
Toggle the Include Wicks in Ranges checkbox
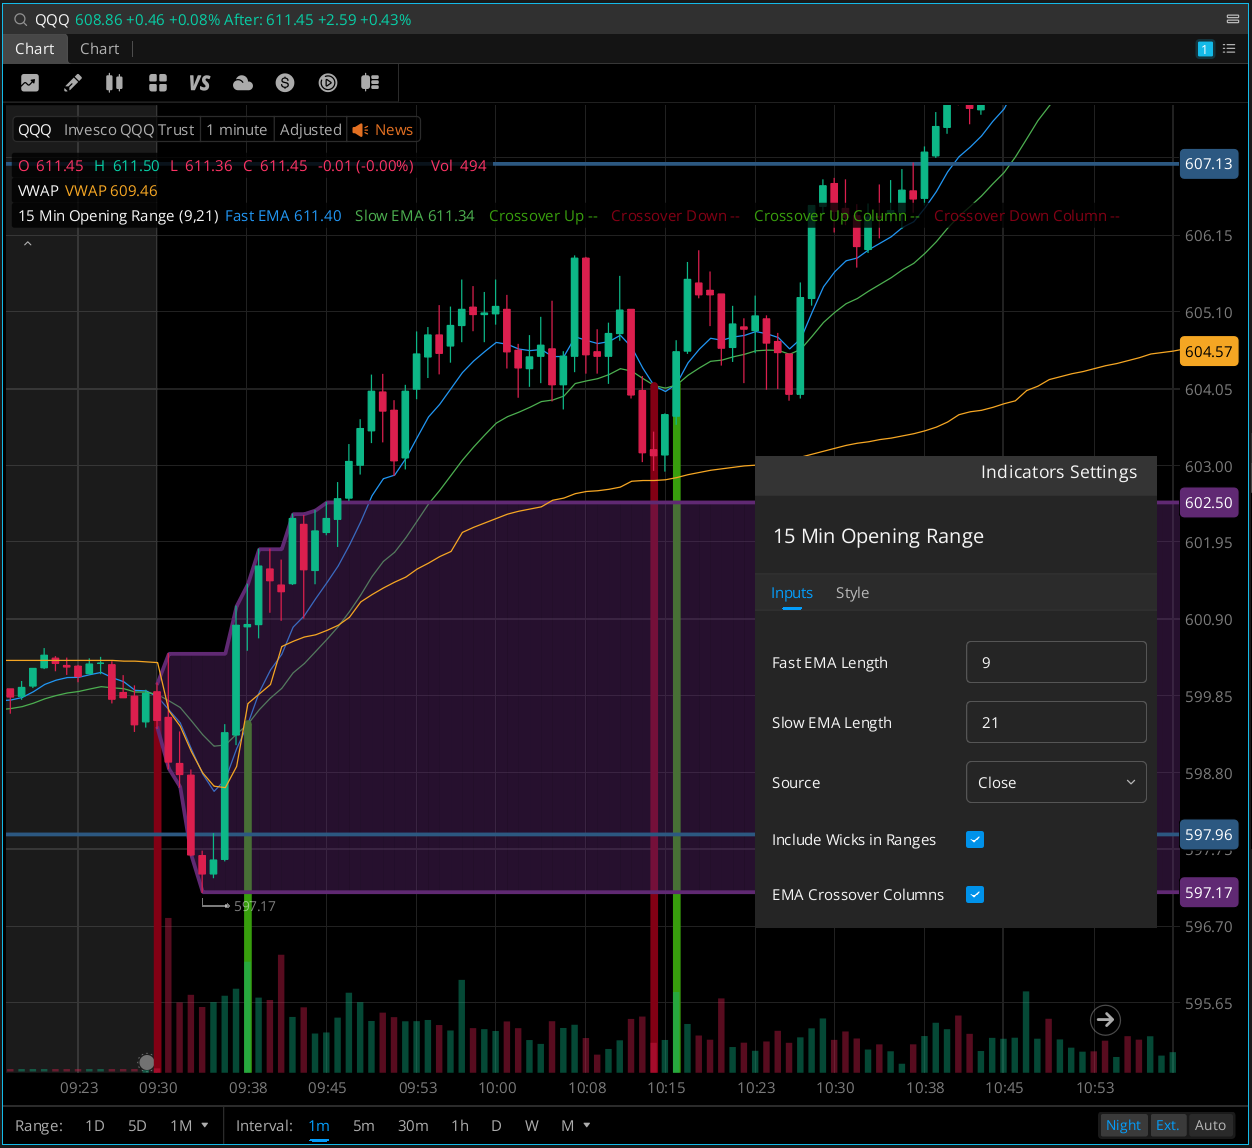[x=975, y=840]
